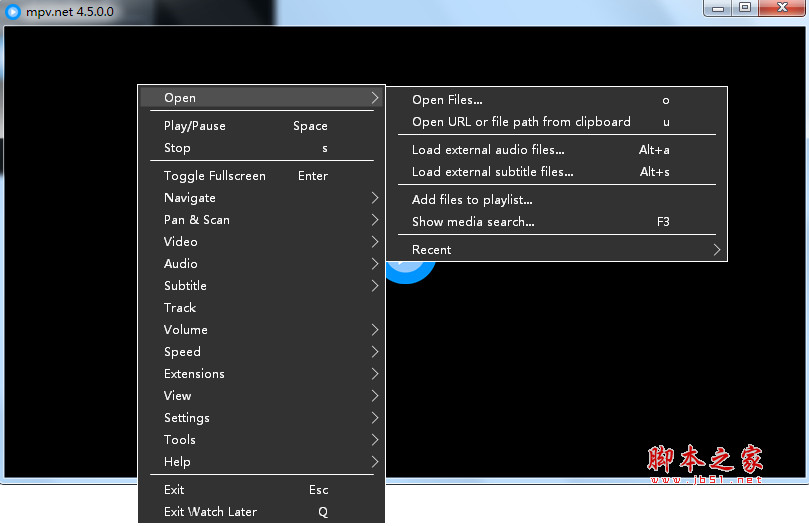
Task: Click Toggle Fullscreen menu entry
Action: (x=262, y=176)
